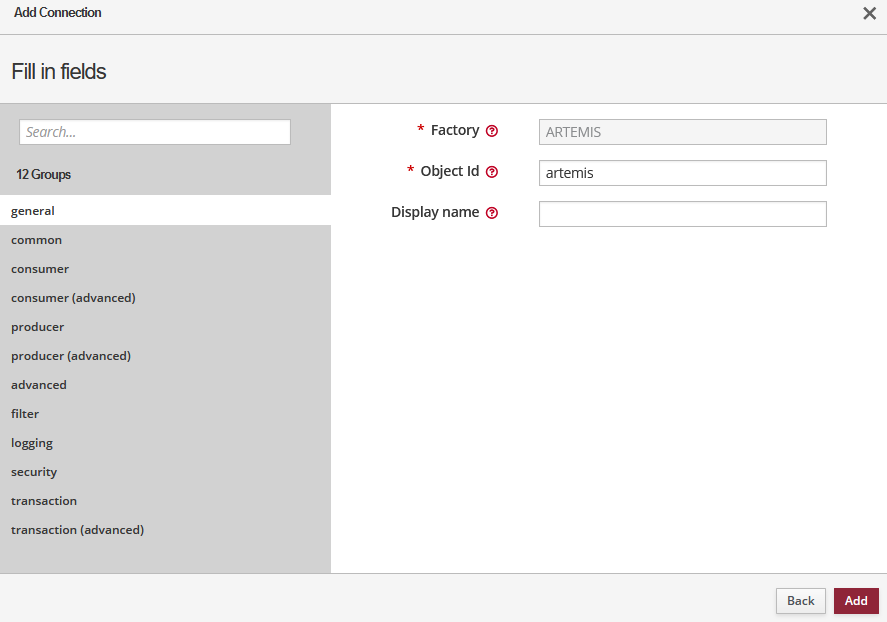
Task: Show the filter group settings
Action: tap(25, 414)
